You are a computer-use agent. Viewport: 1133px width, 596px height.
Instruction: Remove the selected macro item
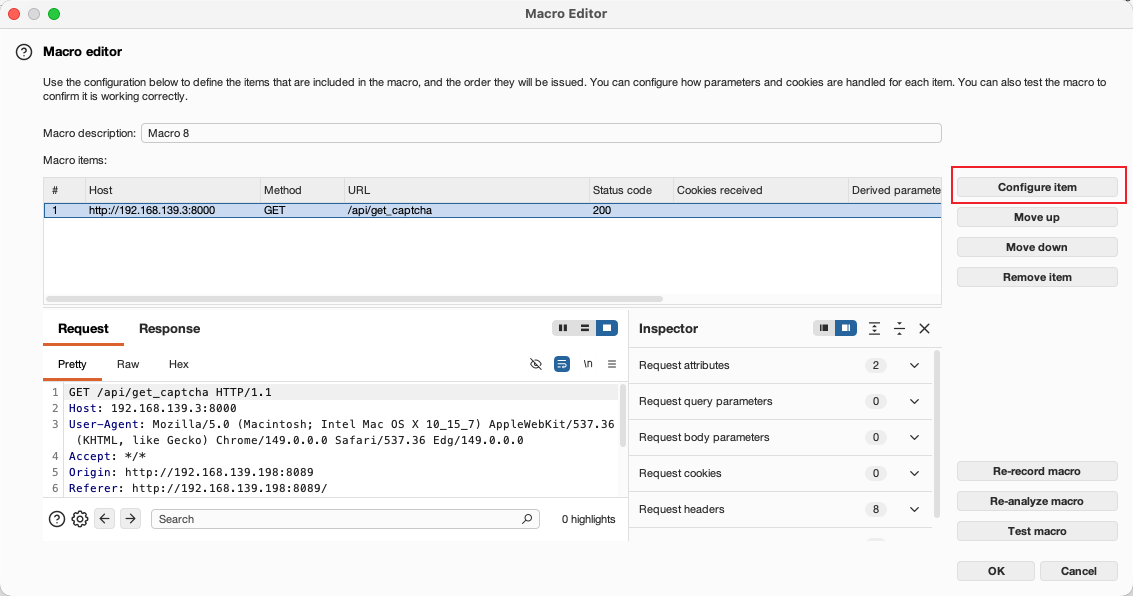pyautogui.click(x=1037, y=277)
